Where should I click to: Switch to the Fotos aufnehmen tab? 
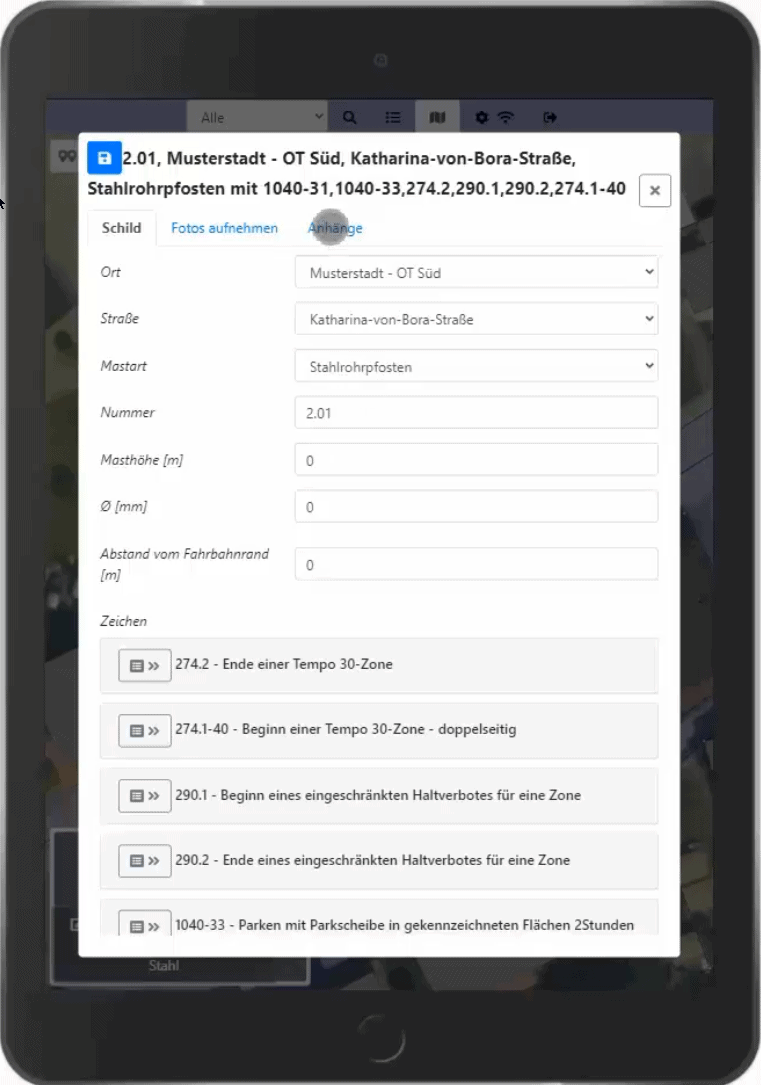(224, 228)
